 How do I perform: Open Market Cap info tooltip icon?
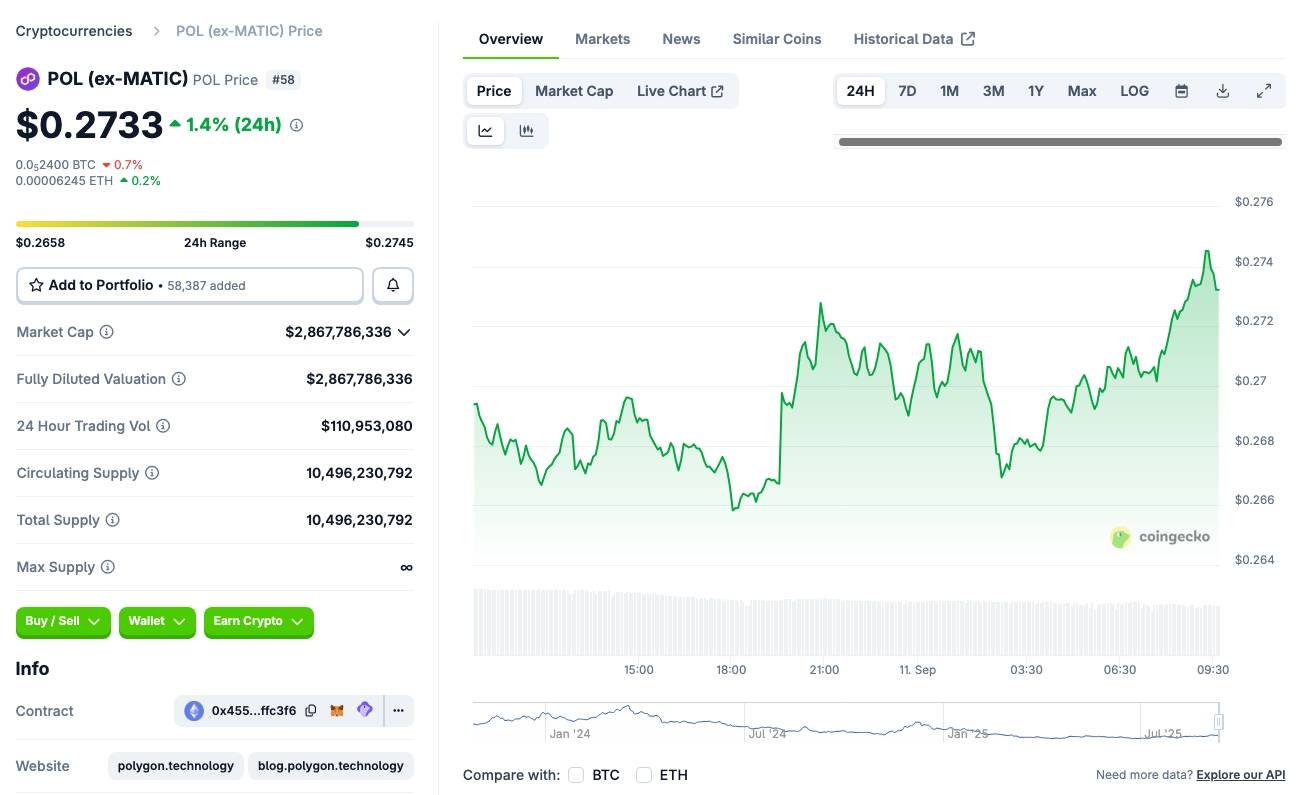tap(107, 332)
